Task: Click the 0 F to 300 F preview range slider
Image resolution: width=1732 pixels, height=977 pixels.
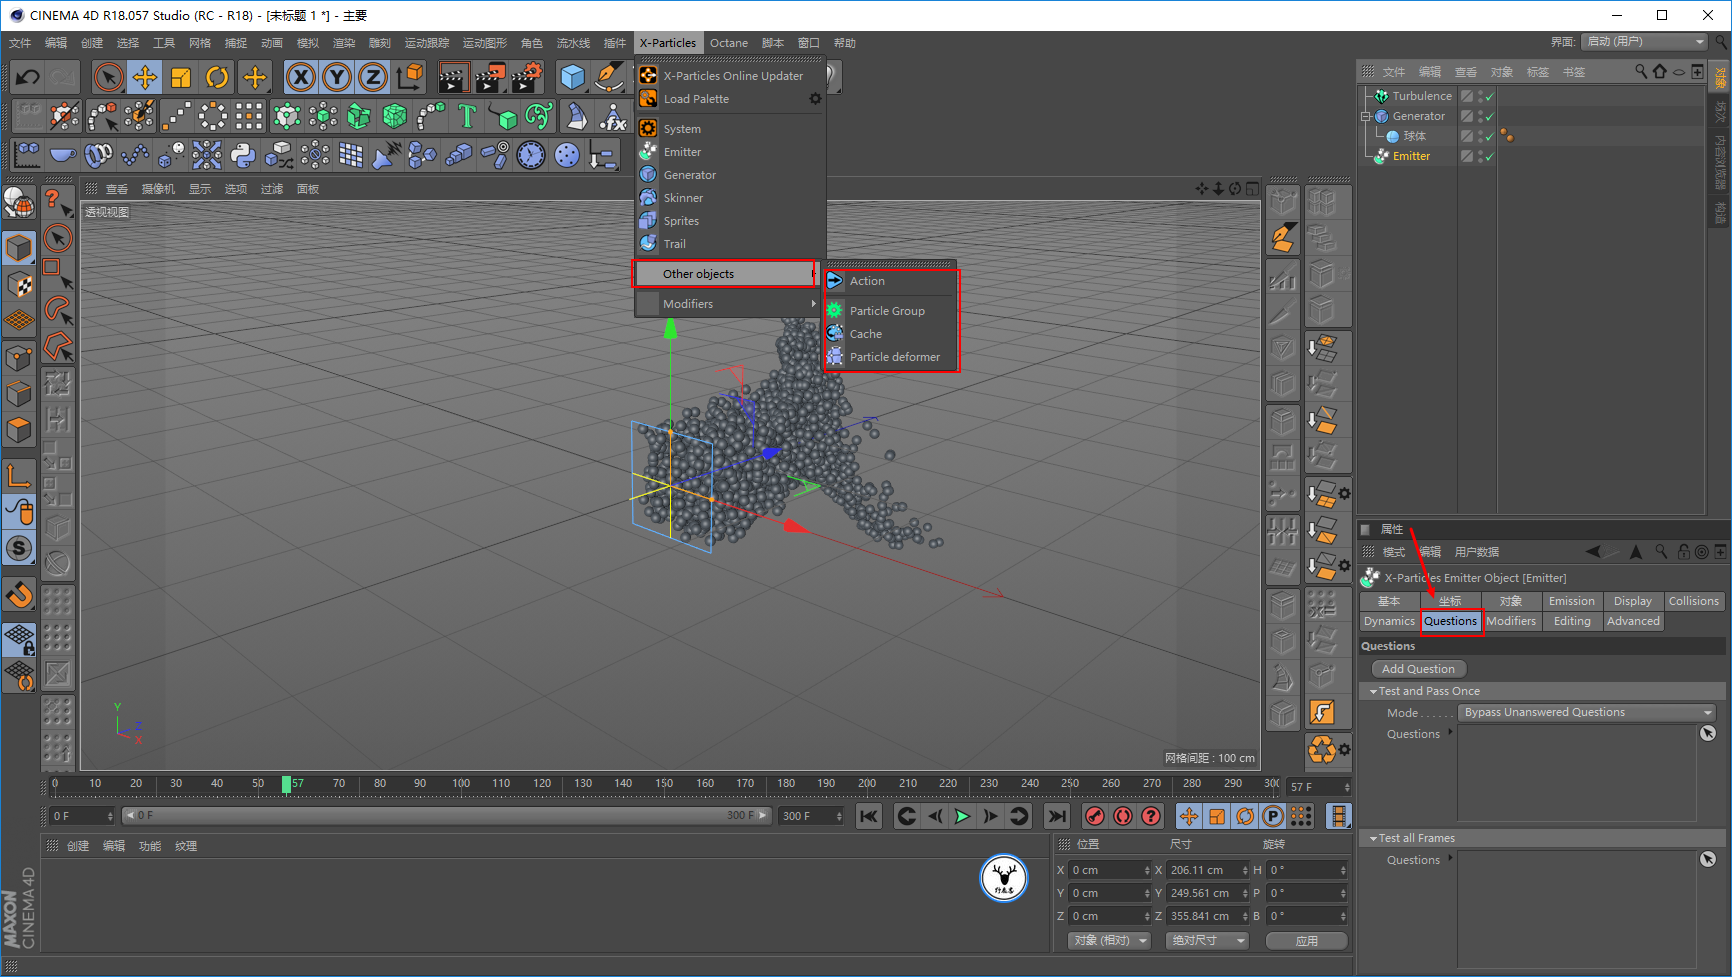Action: (447, 816)
